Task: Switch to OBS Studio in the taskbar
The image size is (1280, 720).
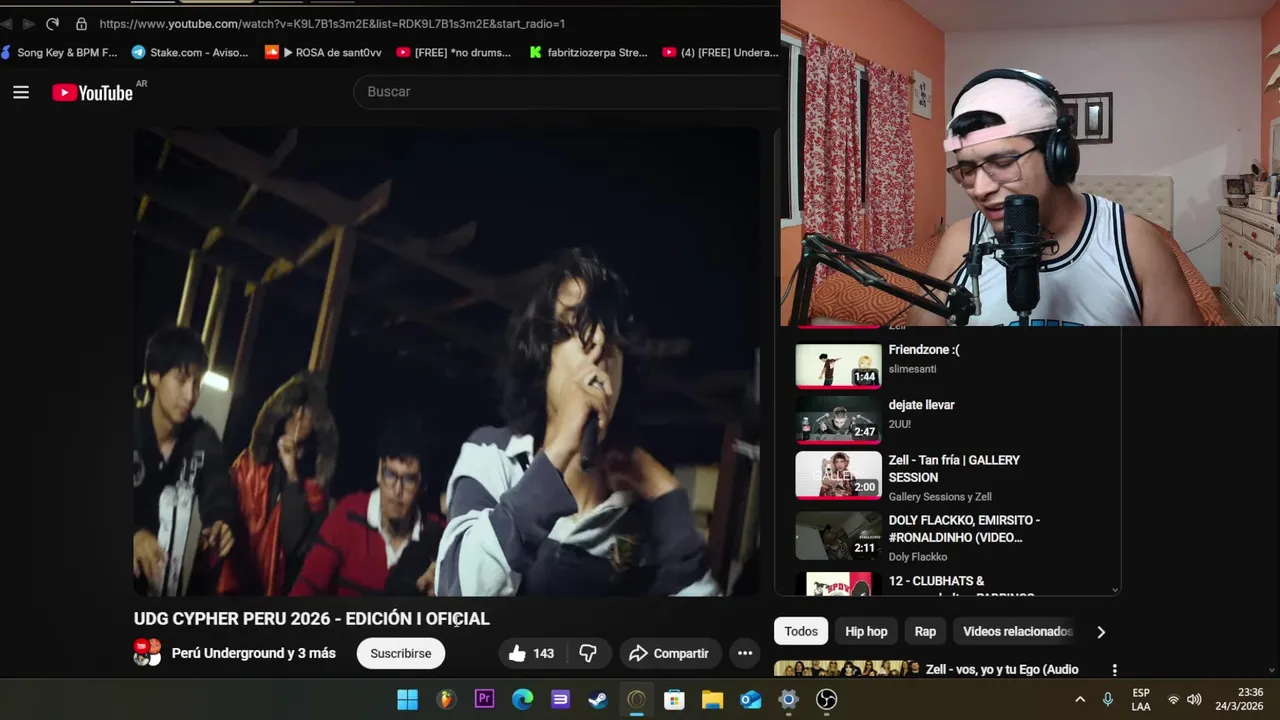Action: tap(826, 699)
